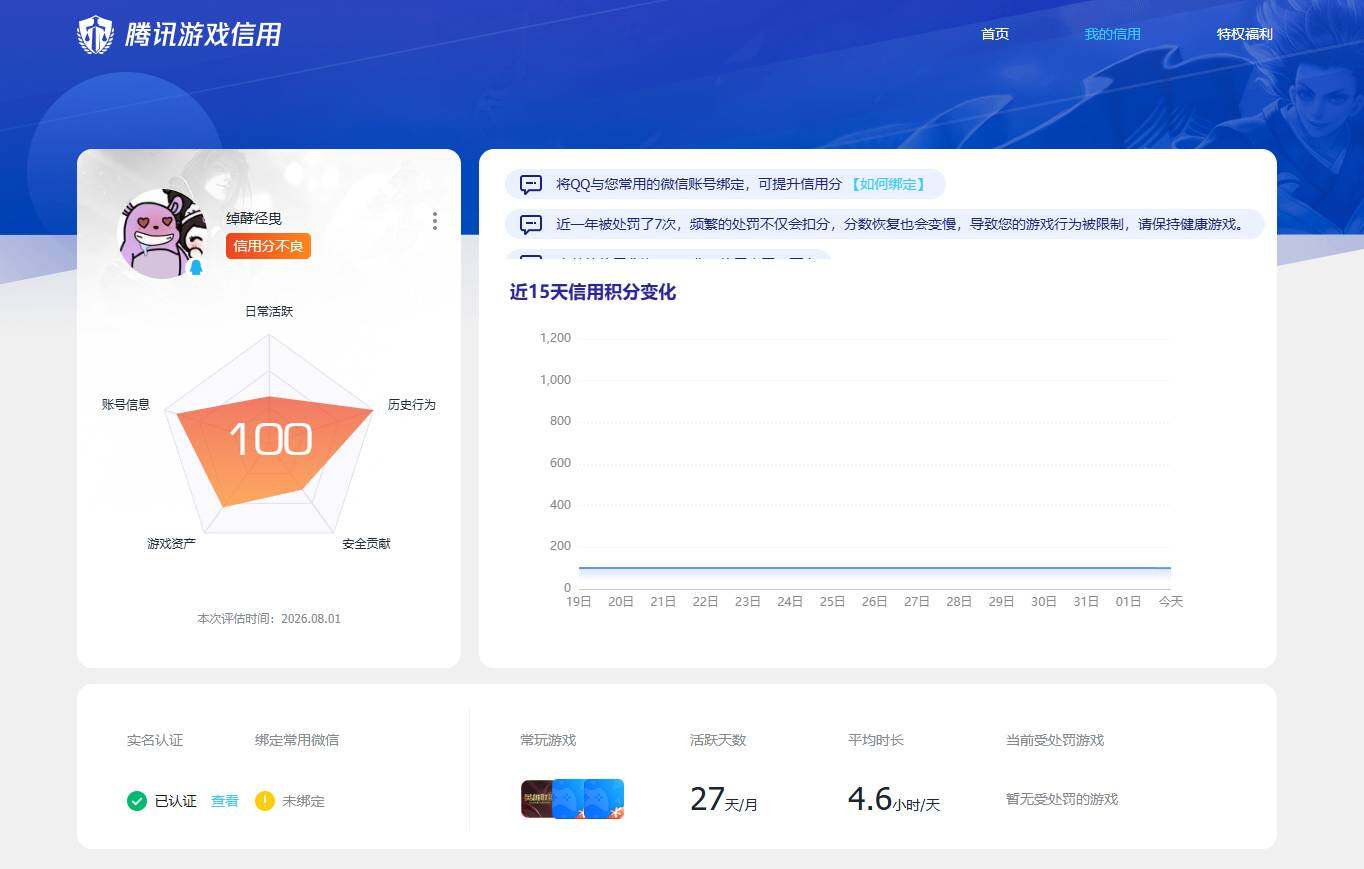Click the 实名认证 label

click(155, 741)
